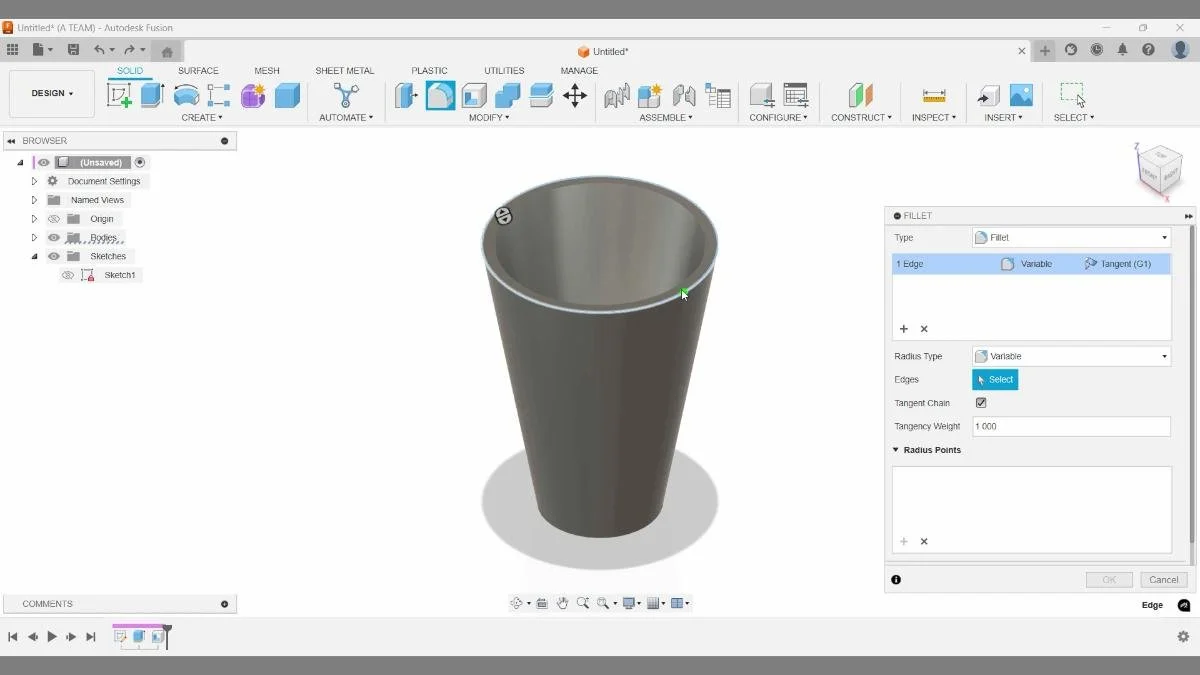Select the Measure tool in Inspect panel

click(x=934, y=95)
